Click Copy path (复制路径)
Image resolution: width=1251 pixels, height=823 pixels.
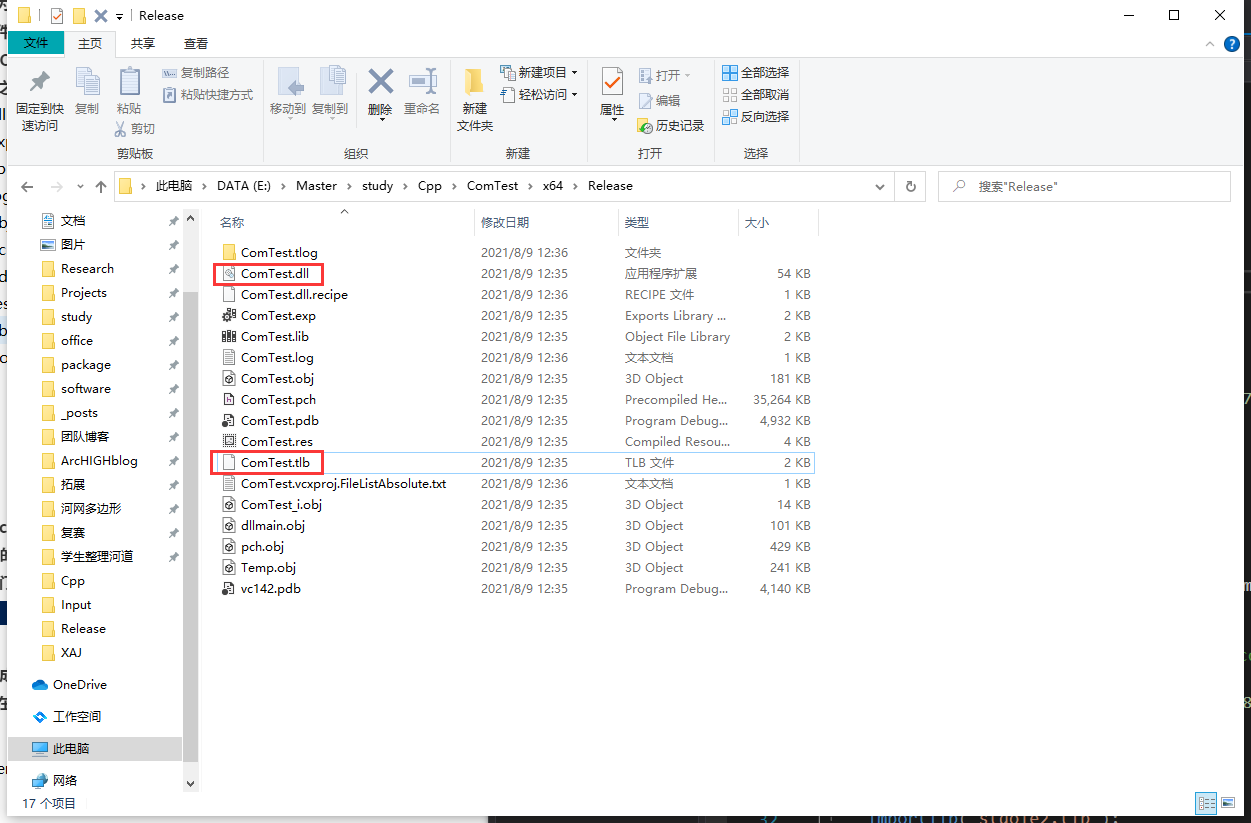click(x=196, y=73)
